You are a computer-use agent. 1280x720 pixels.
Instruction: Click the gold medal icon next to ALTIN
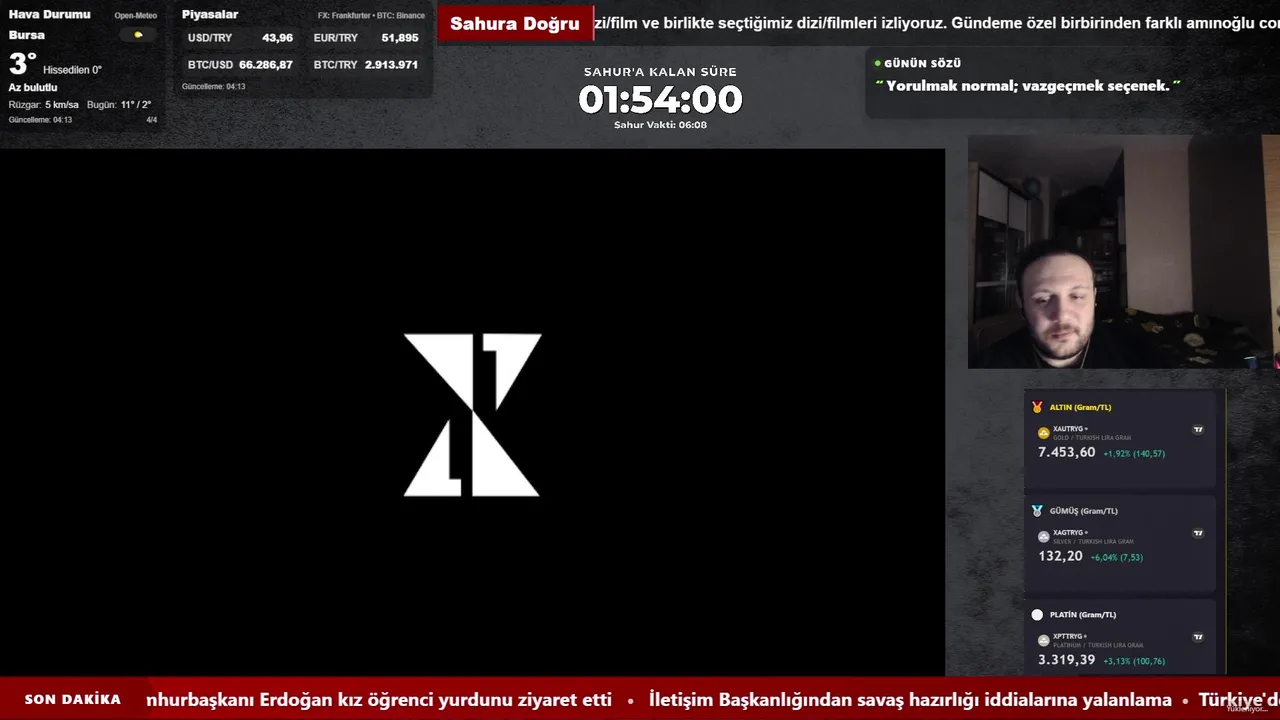1037,407
